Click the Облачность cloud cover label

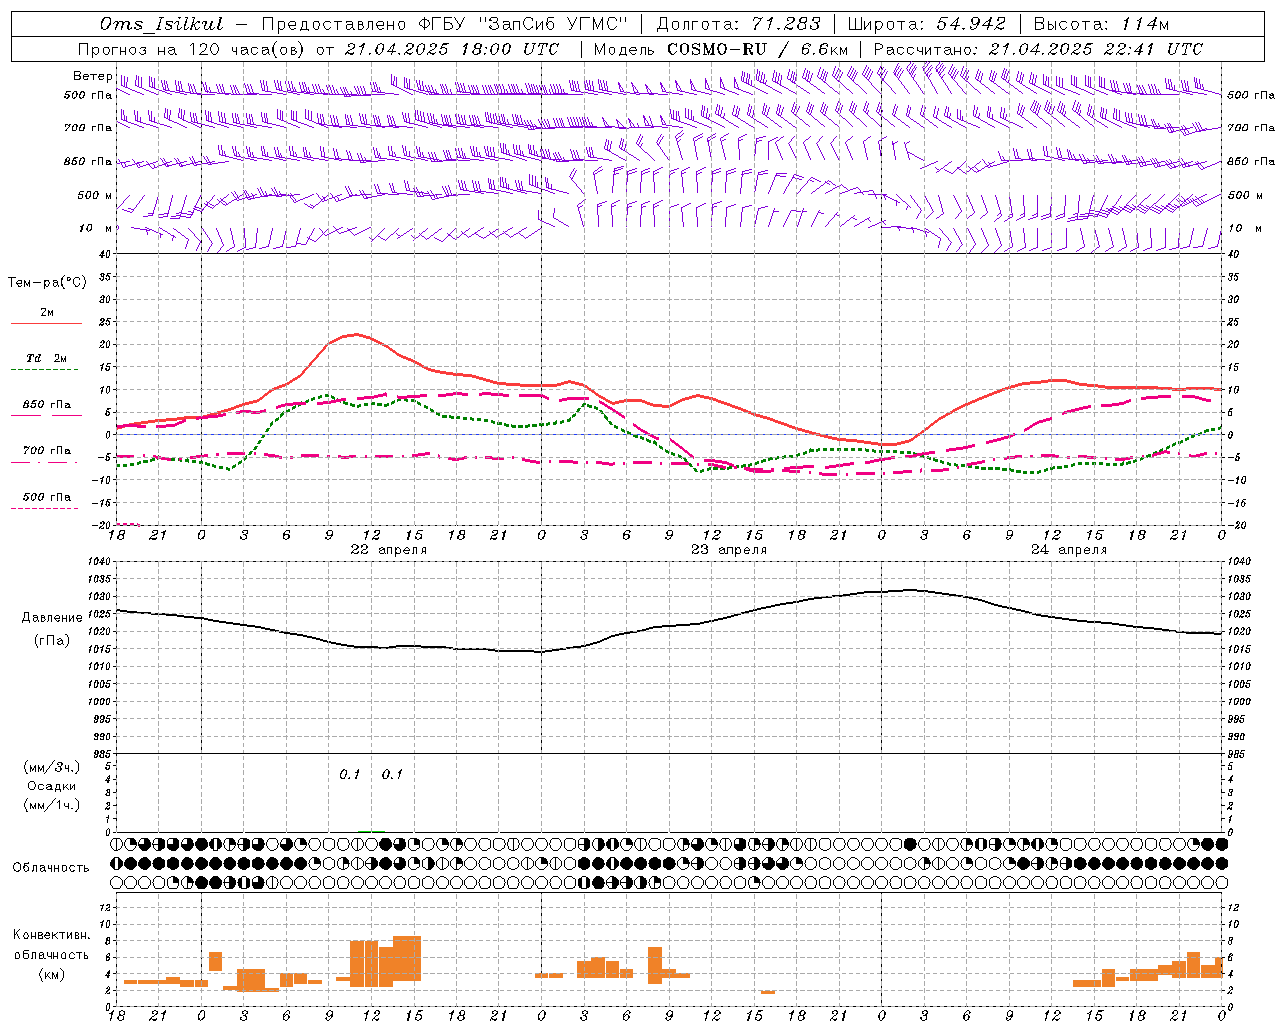pyautogui.click(x=51, y=868)
